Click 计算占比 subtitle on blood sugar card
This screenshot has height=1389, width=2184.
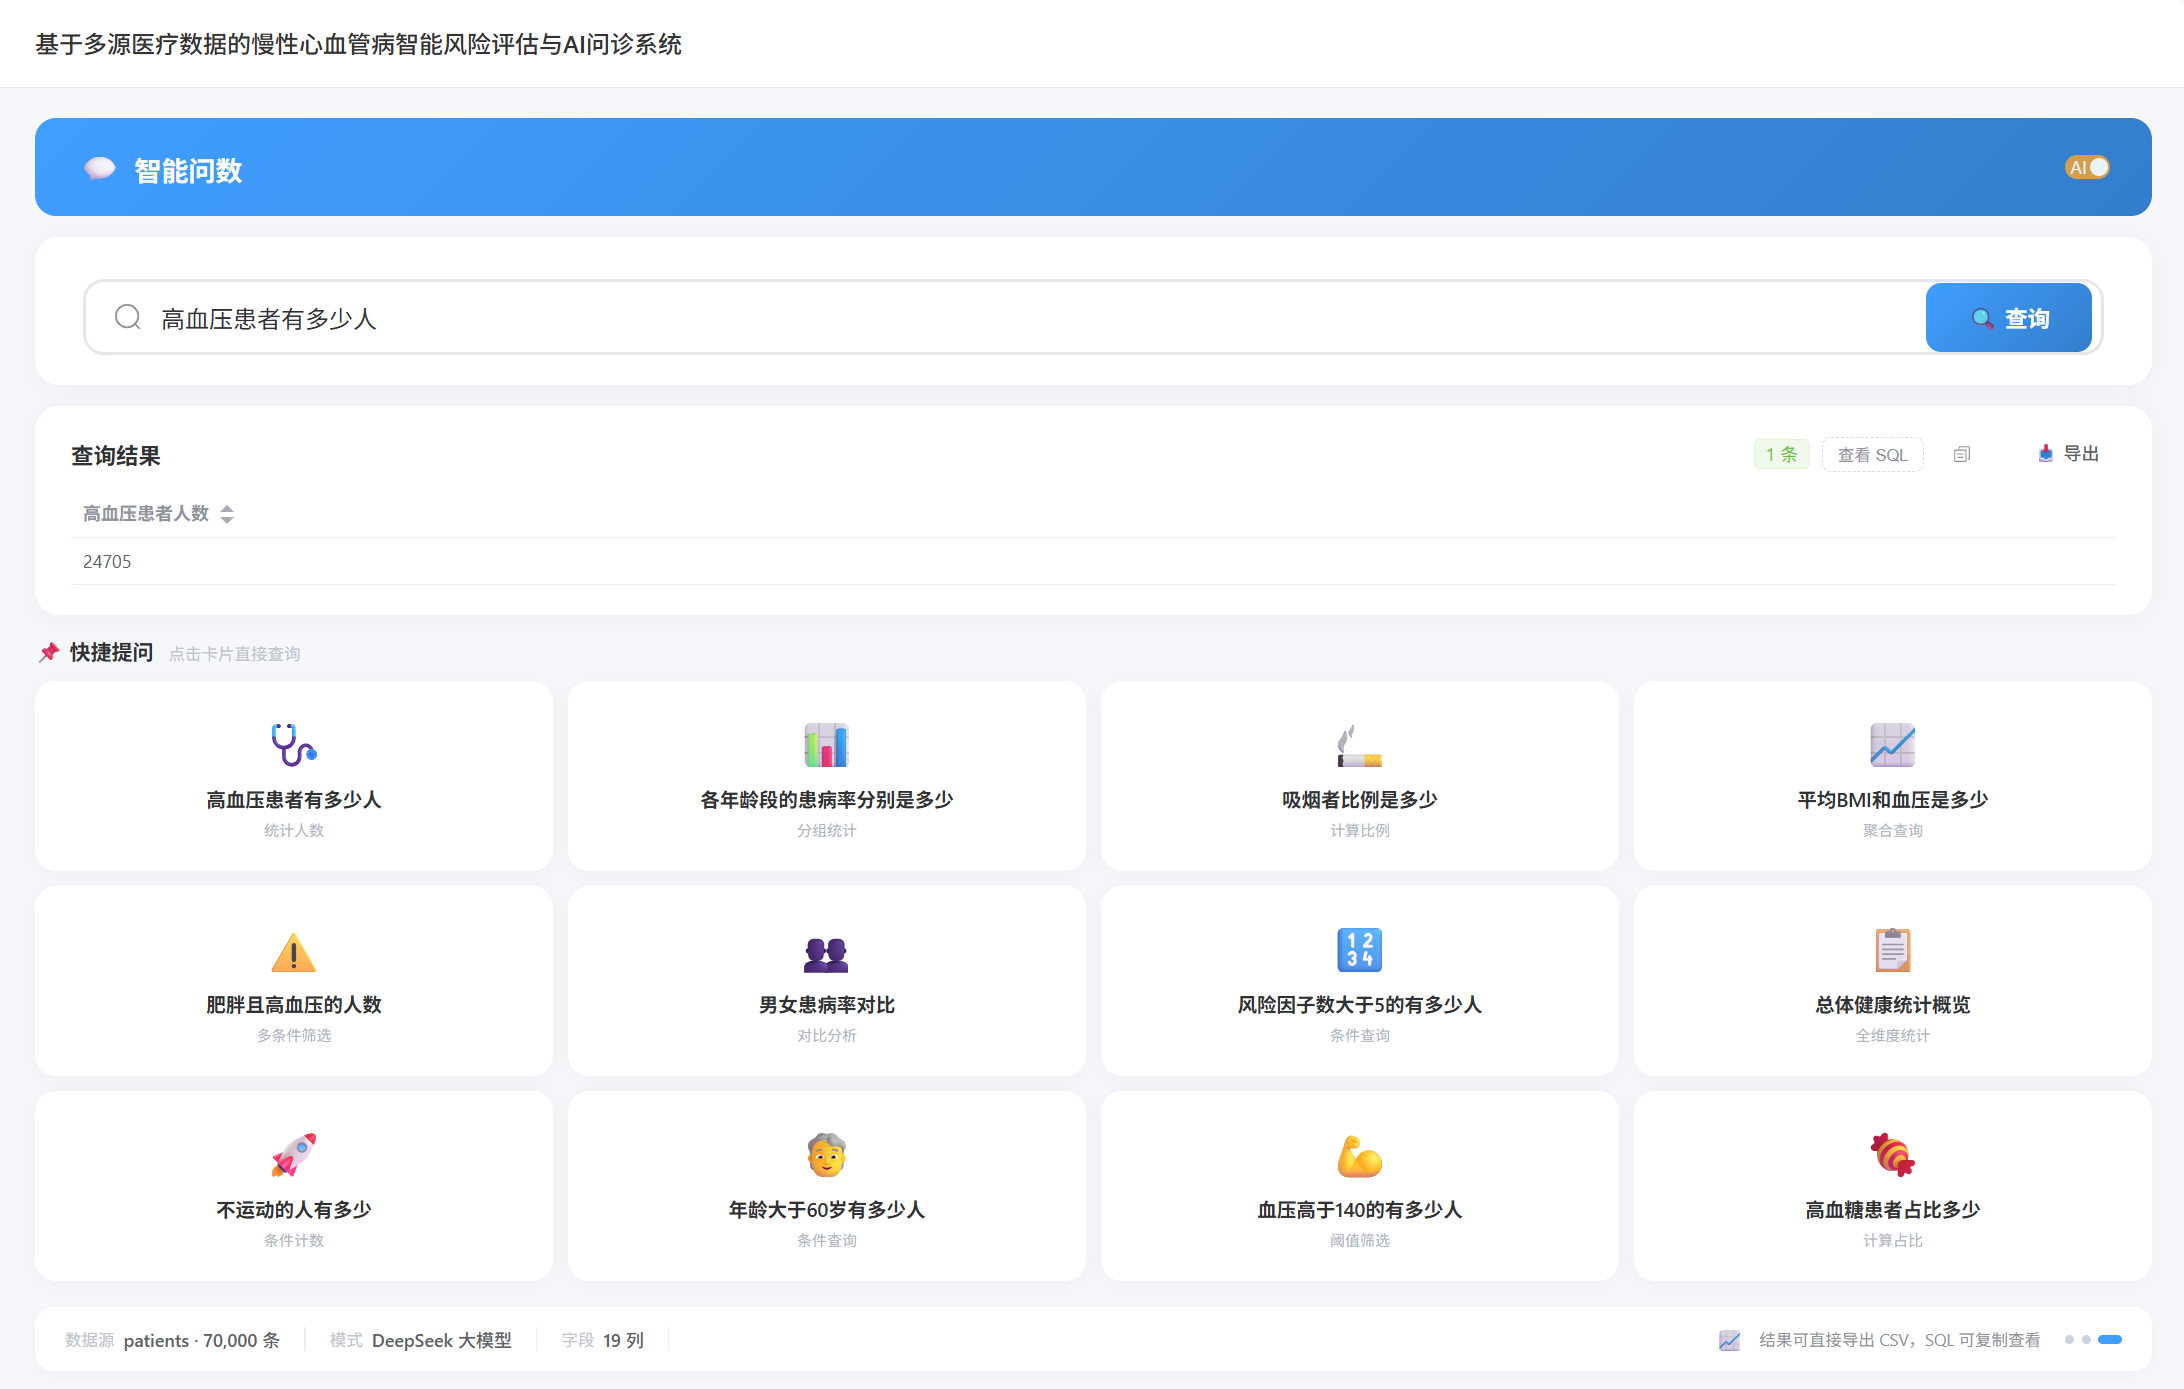tap(1892, 1240)
